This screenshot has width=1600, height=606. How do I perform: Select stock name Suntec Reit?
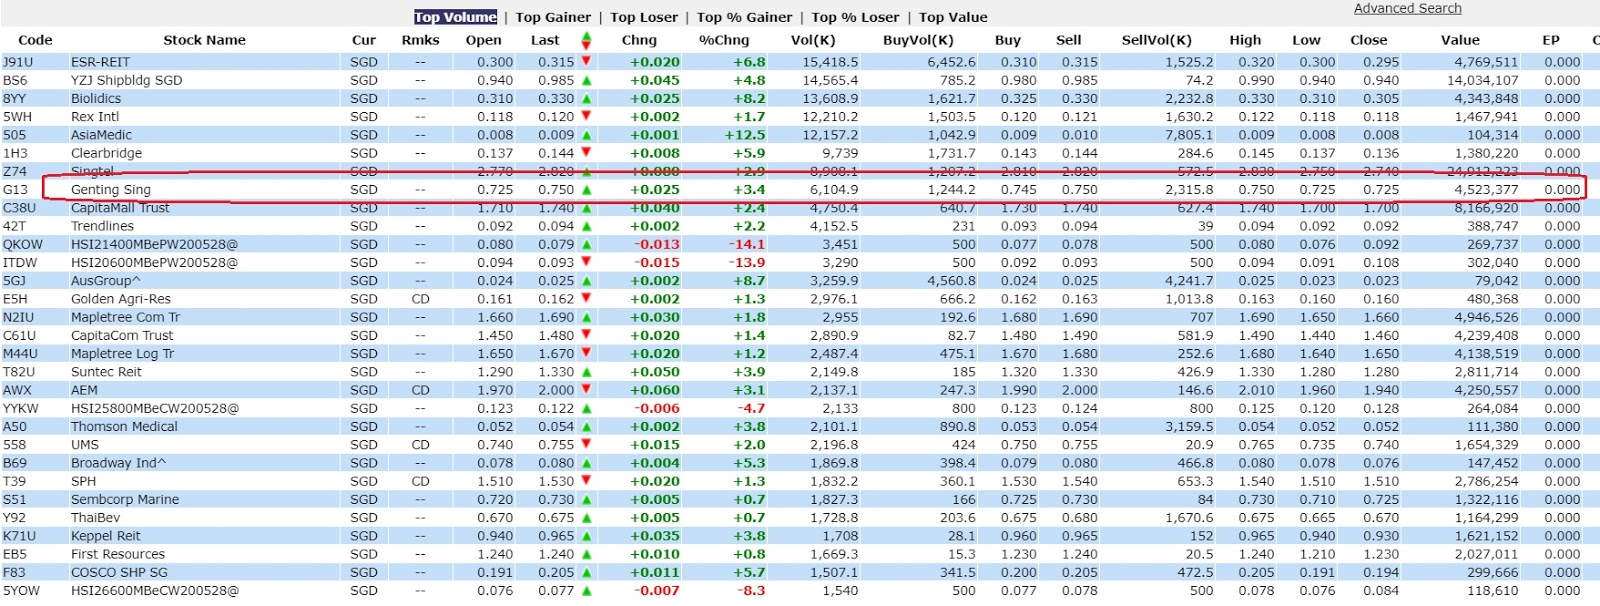pos(106,372)
